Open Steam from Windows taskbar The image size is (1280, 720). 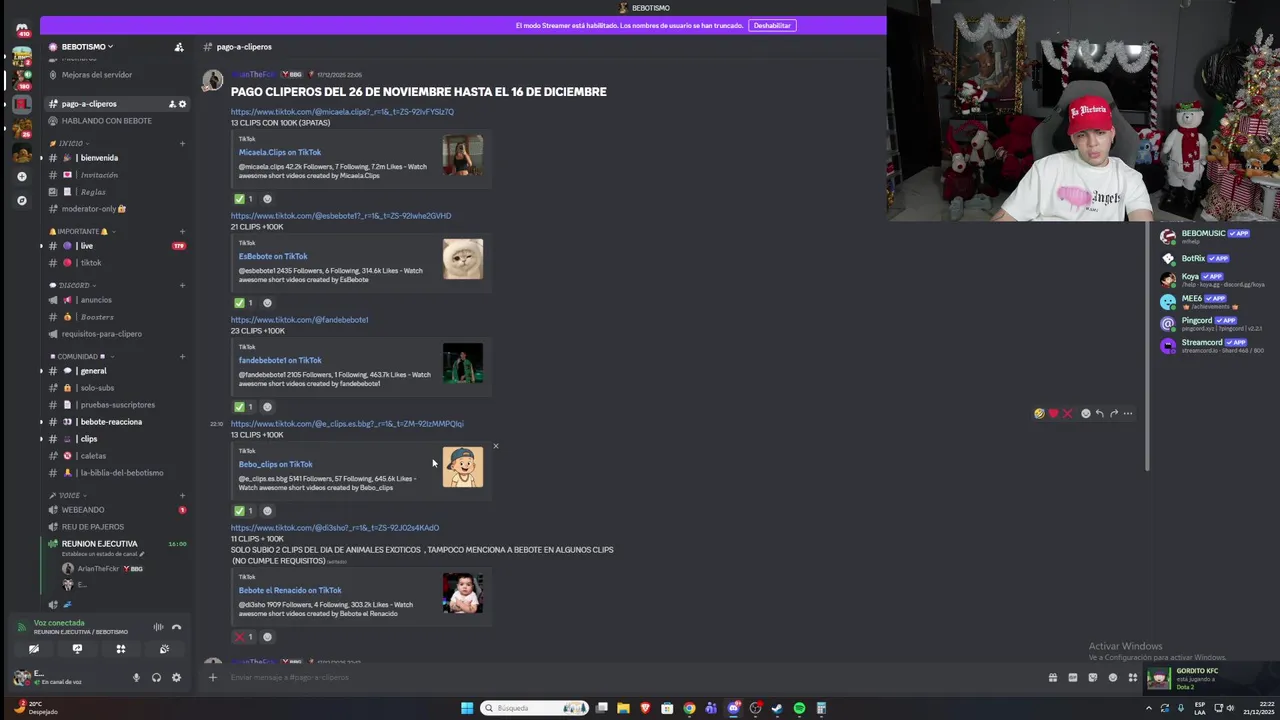point(777,708)
